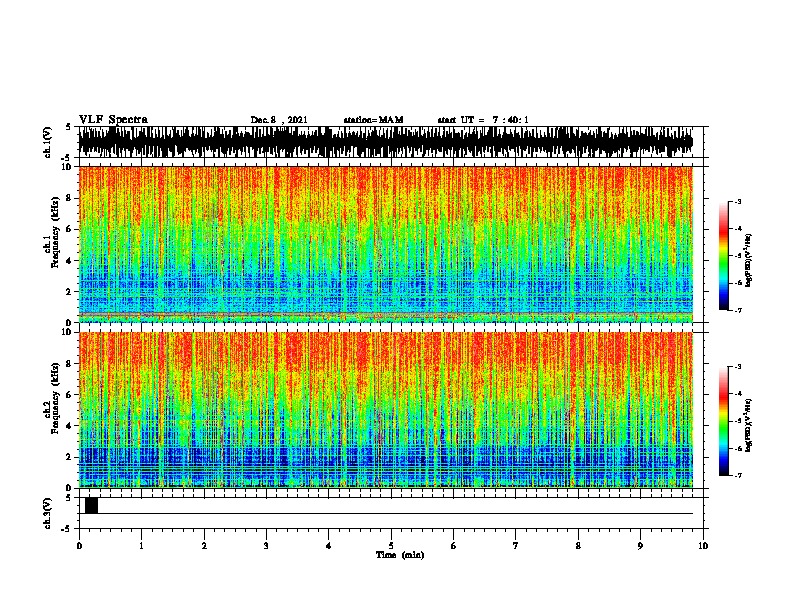Viewport: 792px width, 612px height.
Task: Click time axis tick label "8"
Action: click(578, 546)
